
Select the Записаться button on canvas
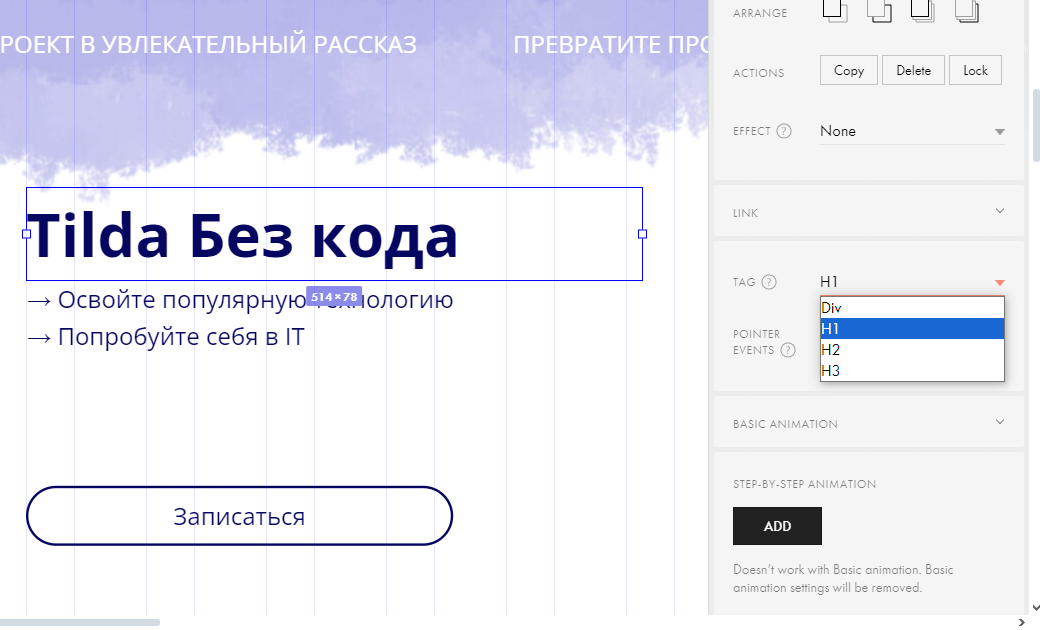pyautogui.click(x=240, y=516)
